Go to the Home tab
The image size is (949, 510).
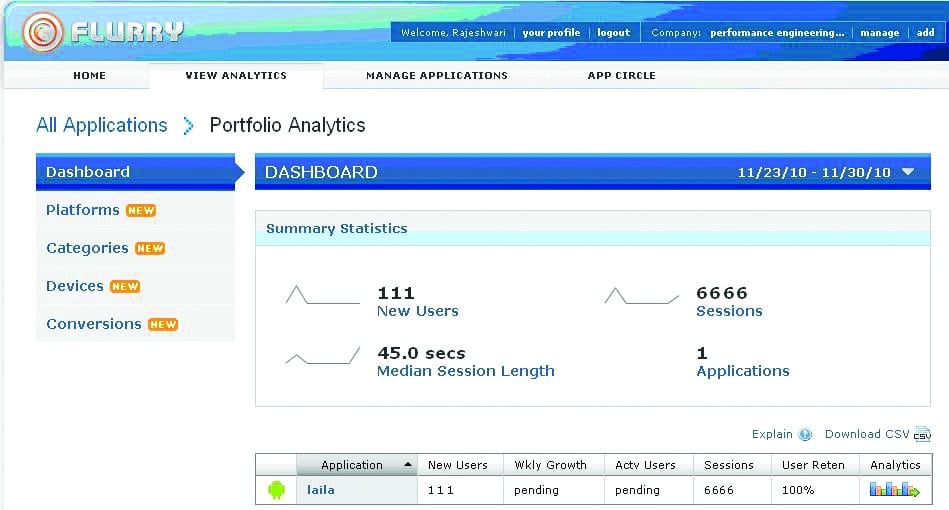click(89, 76)
